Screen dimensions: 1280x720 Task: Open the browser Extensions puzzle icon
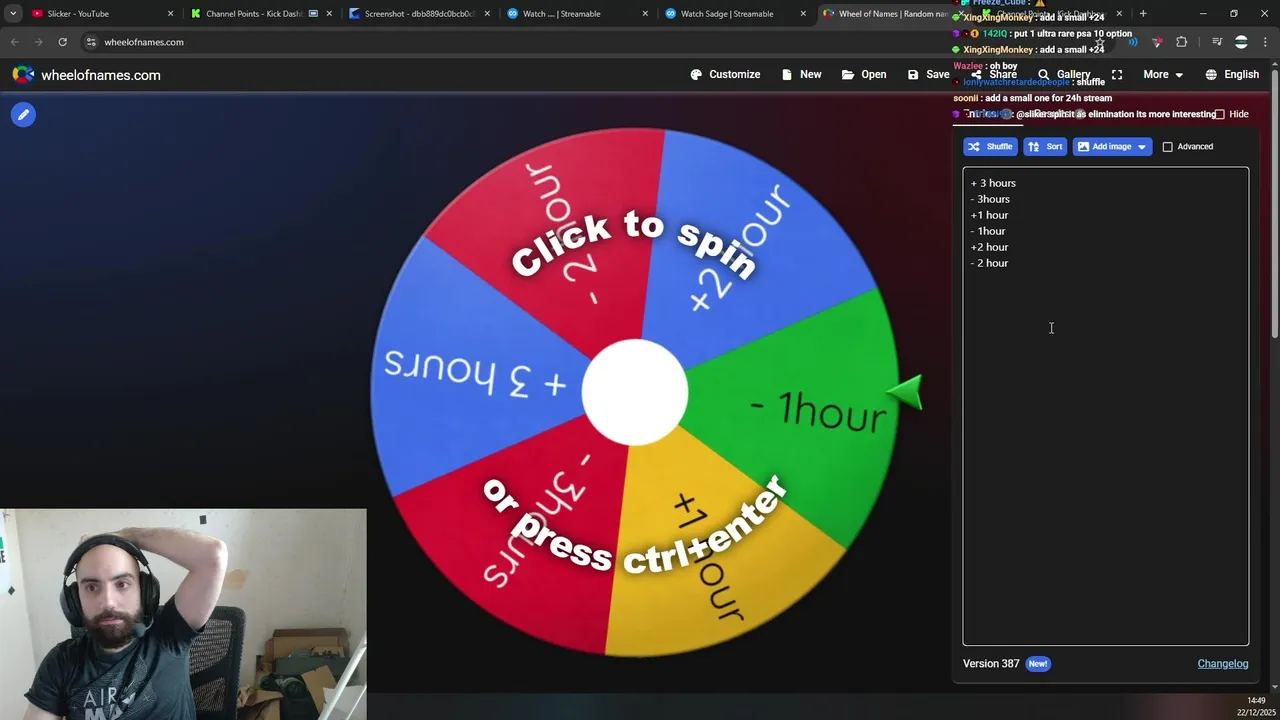[1182, 42]
